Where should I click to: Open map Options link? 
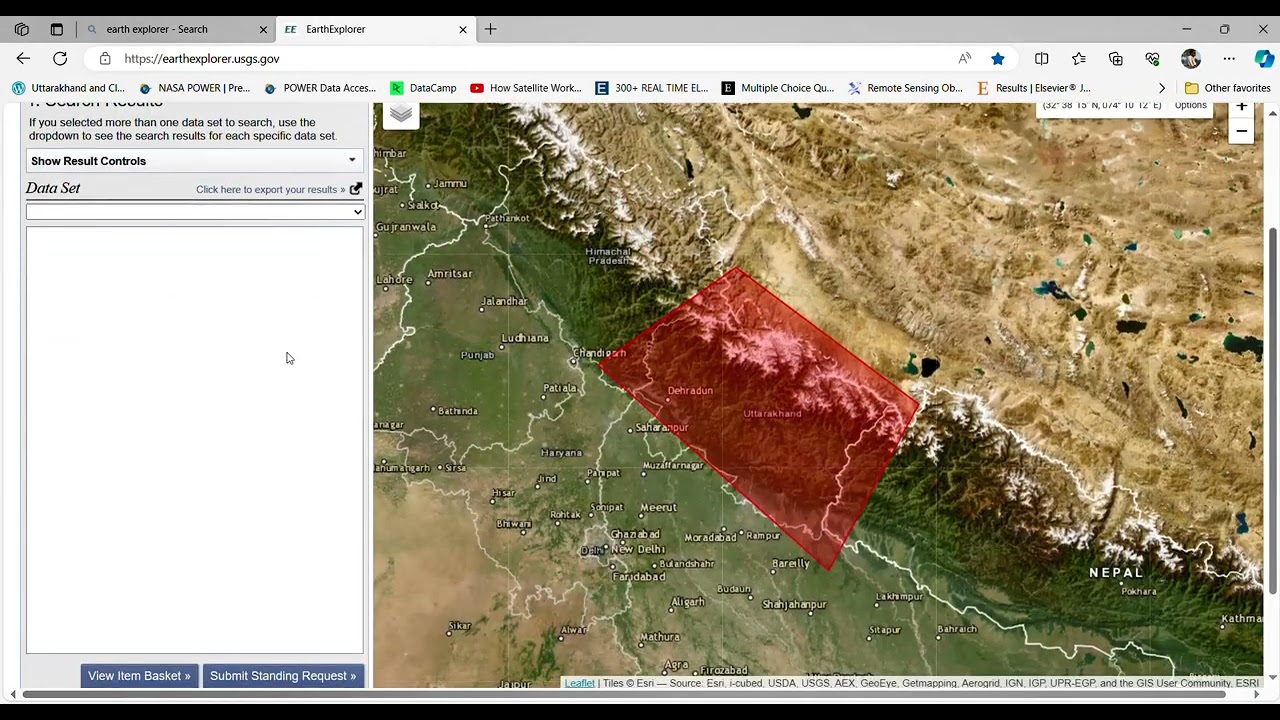[x=1190, y=106]
